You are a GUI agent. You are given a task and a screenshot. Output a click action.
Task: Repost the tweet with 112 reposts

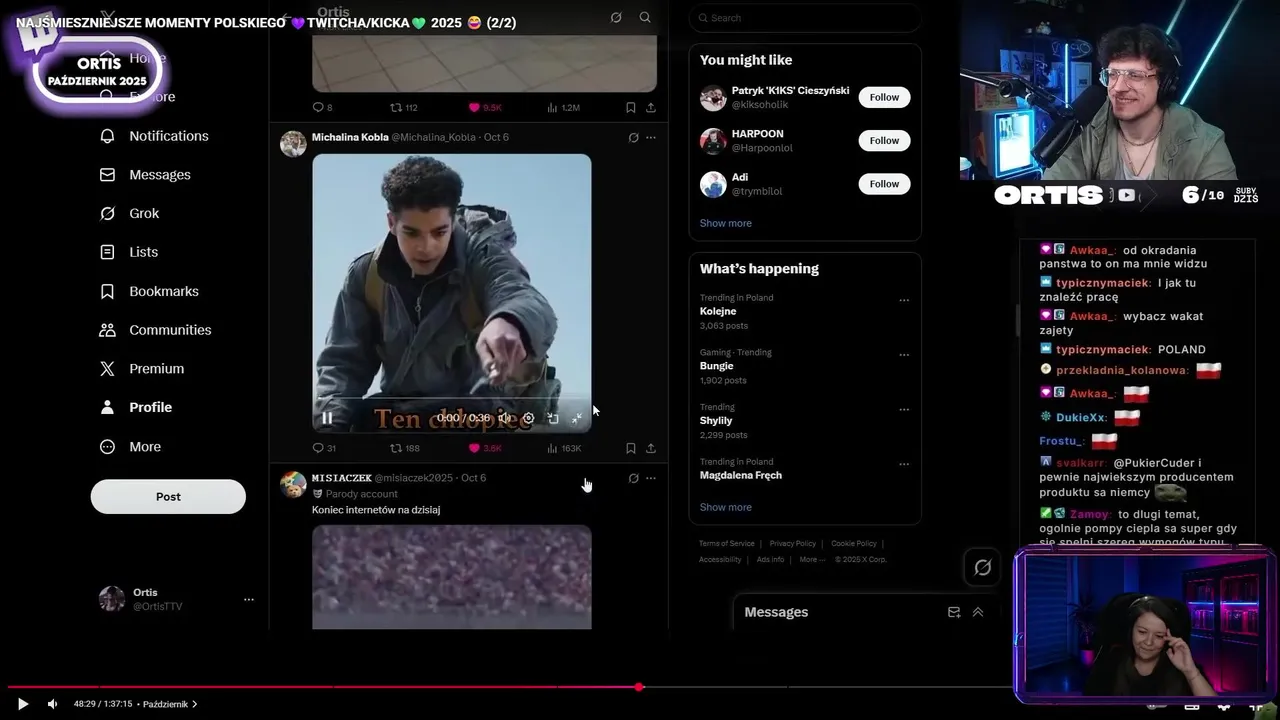[396, 107]
